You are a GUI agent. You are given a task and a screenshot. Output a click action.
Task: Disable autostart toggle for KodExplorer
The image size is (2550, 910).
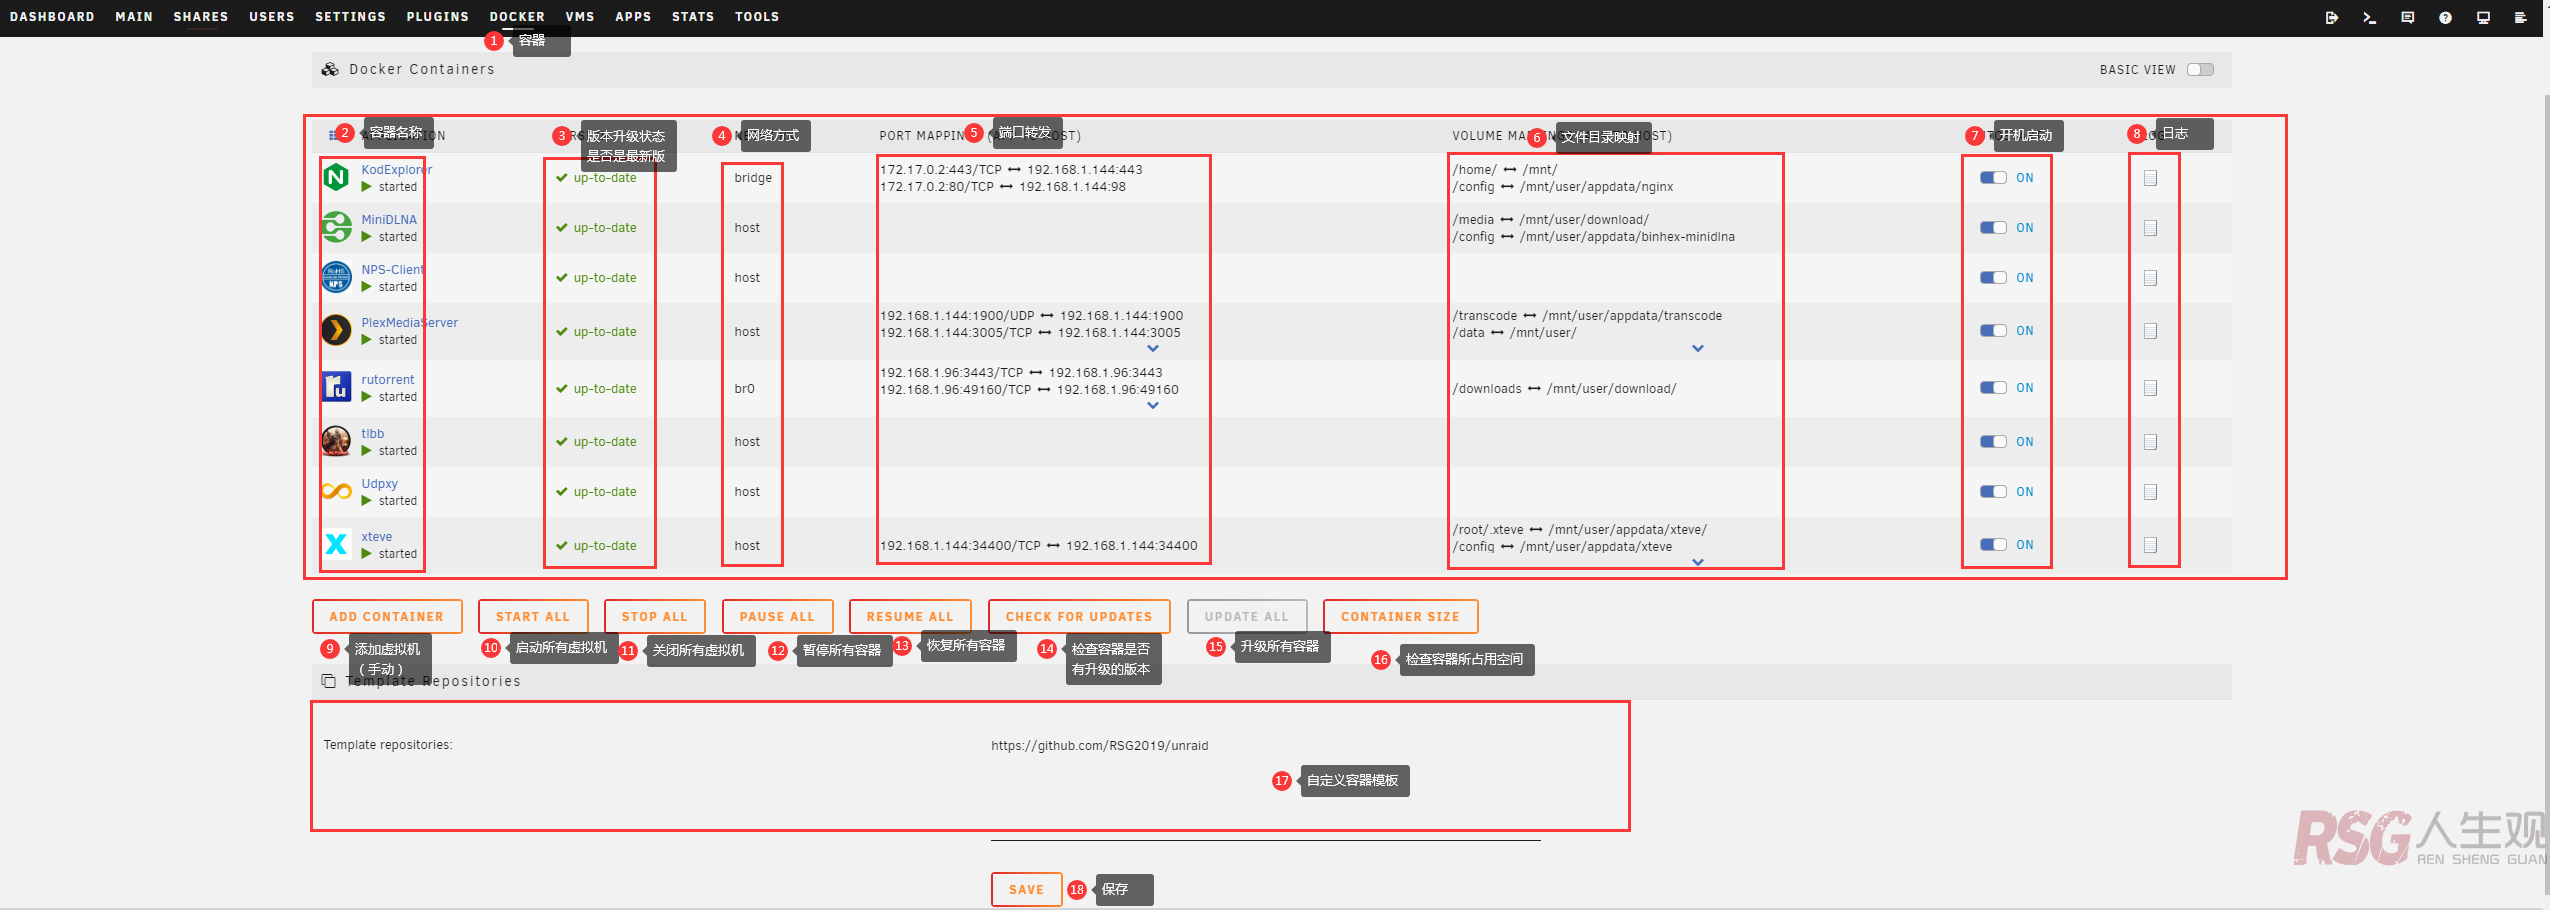pos(1993,177)
